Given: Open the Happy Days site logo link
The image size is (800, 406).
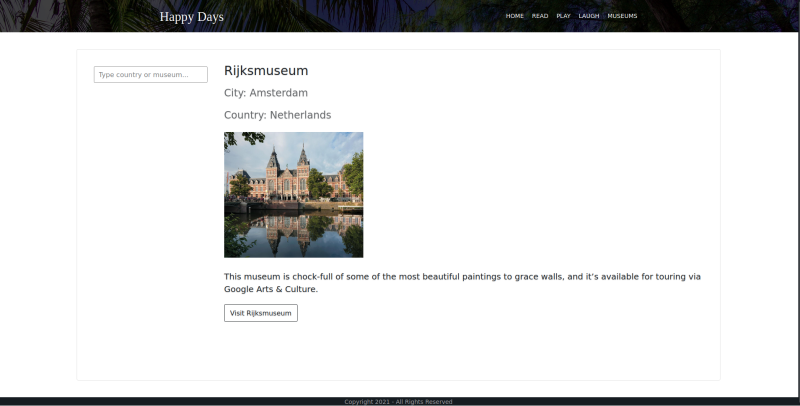Looking at the screenshot, I should 191,17.
